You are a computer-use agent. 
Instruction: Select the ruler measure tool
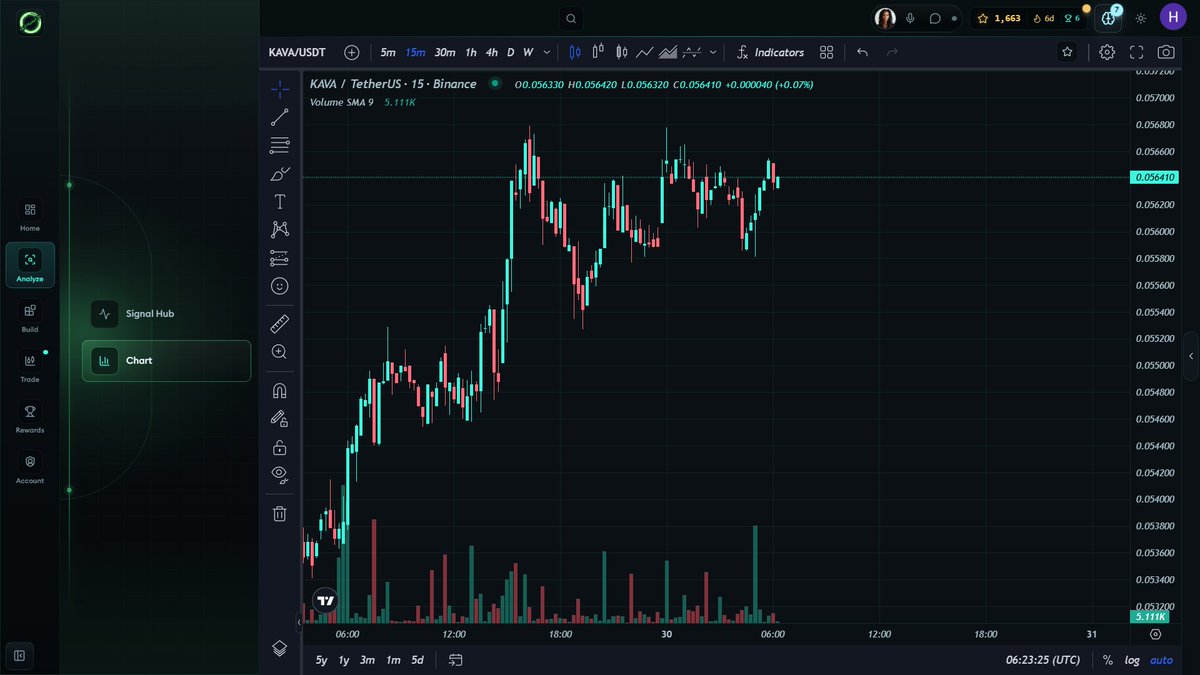click(280, 324)
